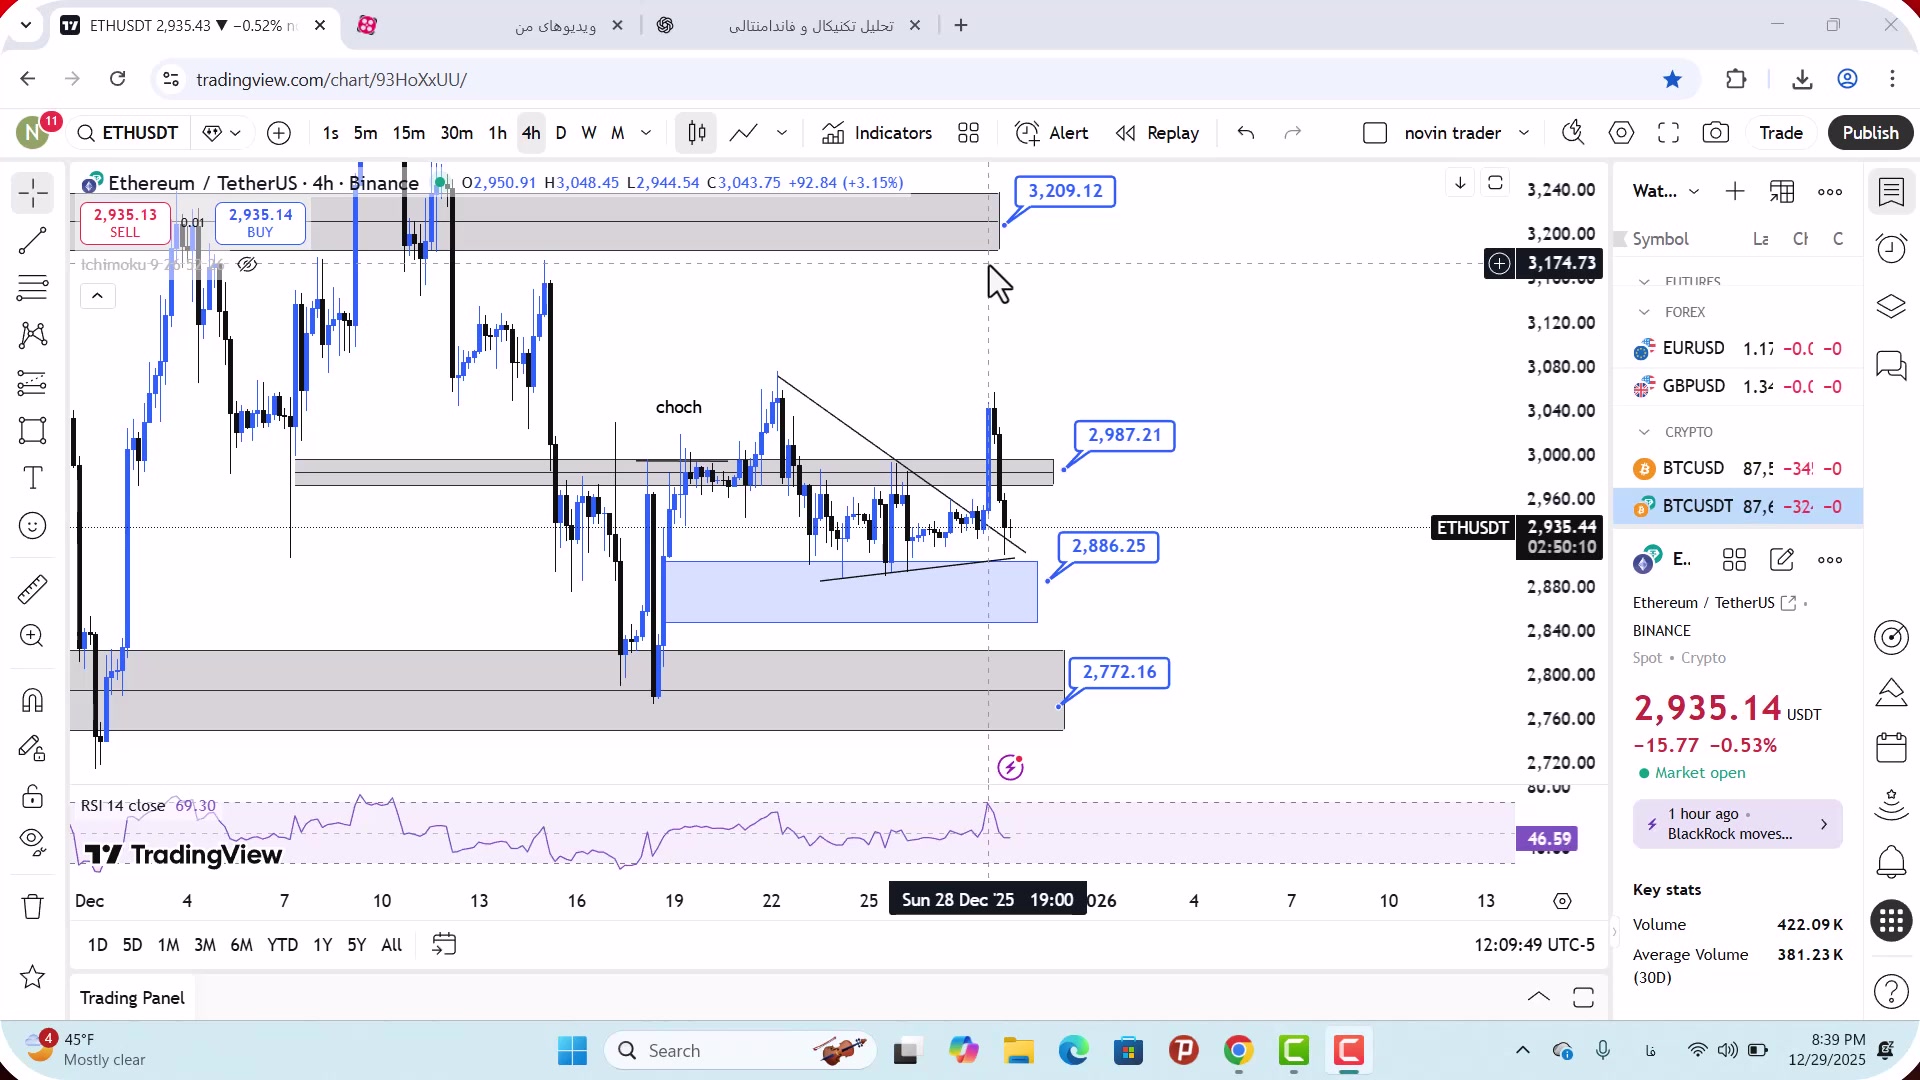
Task: Select the trend line drawing tool
Action: click(x=32, y=240)
